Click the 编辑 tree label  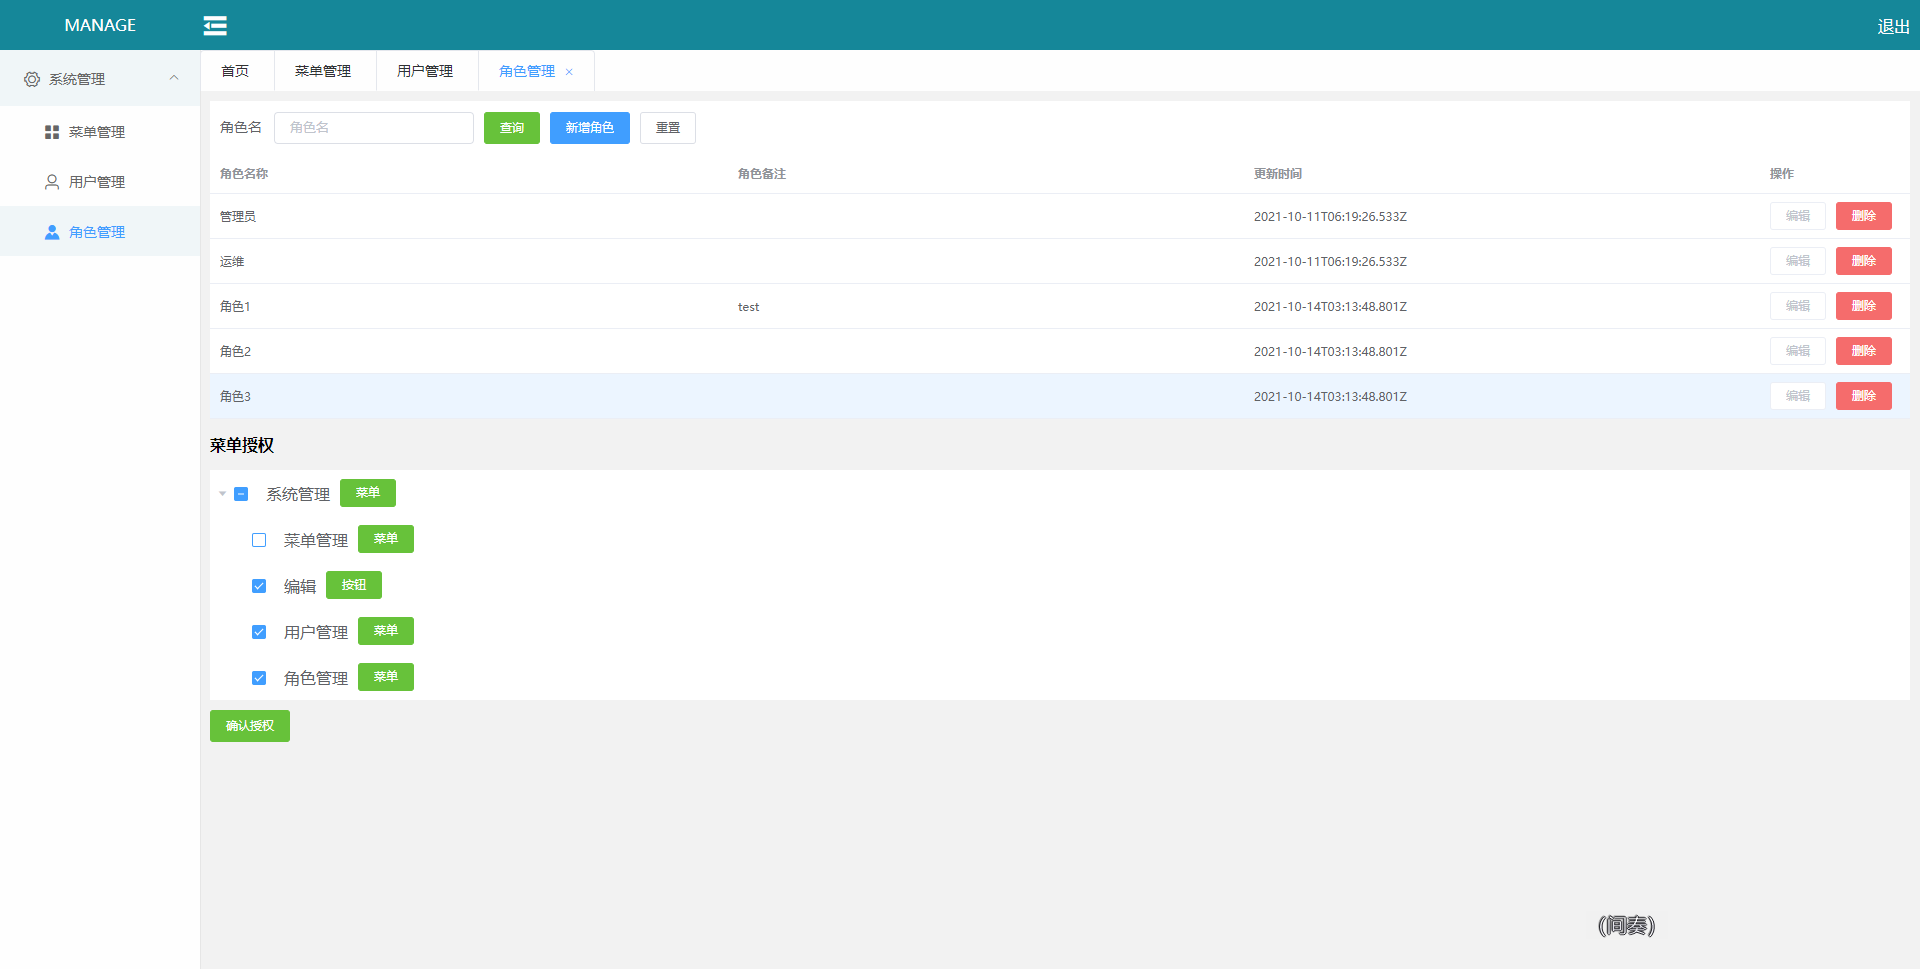tap(300, 586)
